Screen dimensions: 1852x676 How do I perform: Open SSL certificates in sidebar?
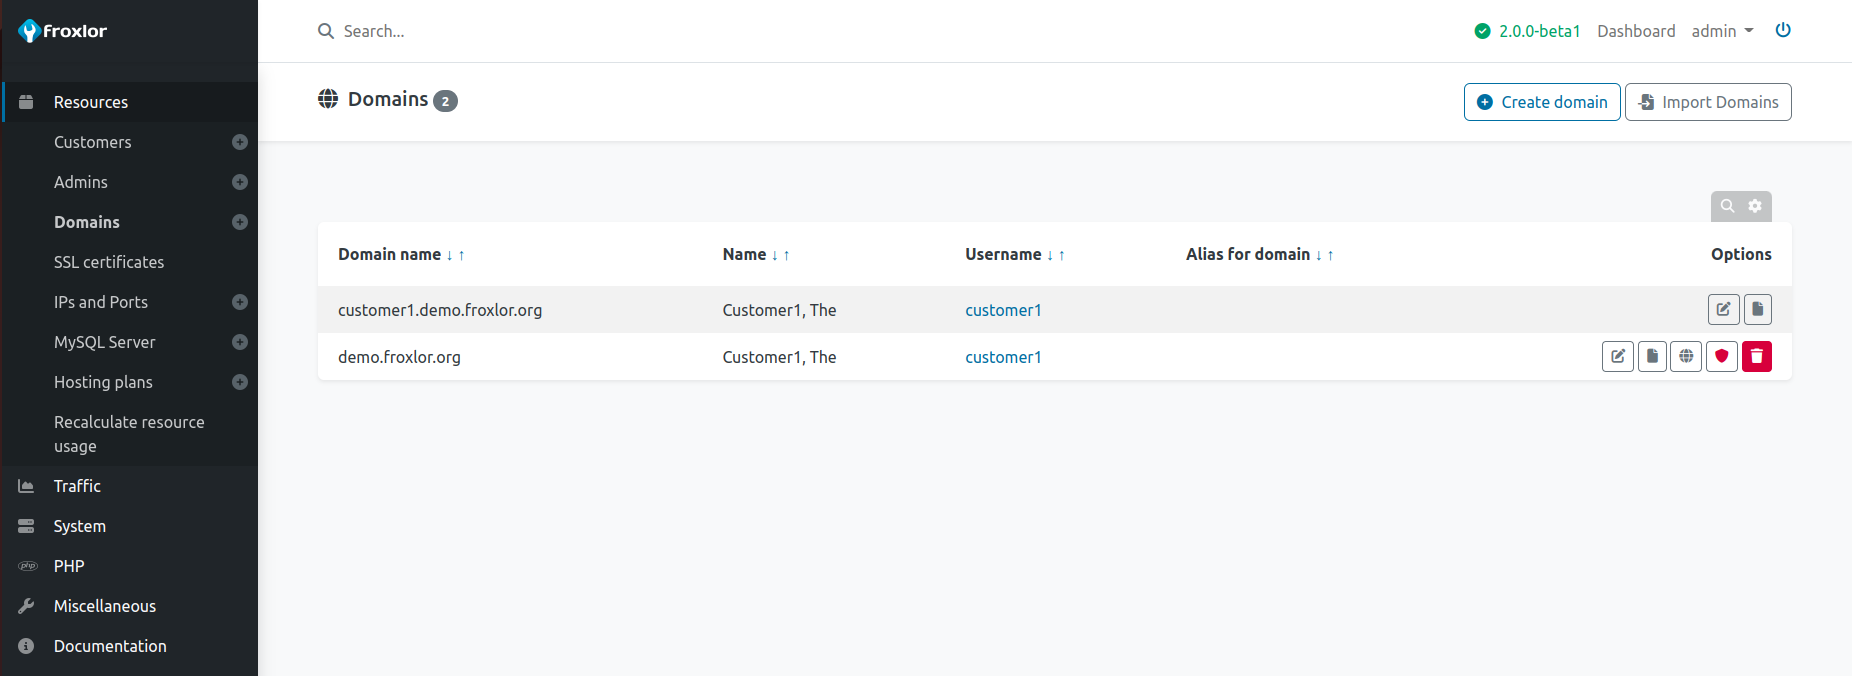click(109, 262)
